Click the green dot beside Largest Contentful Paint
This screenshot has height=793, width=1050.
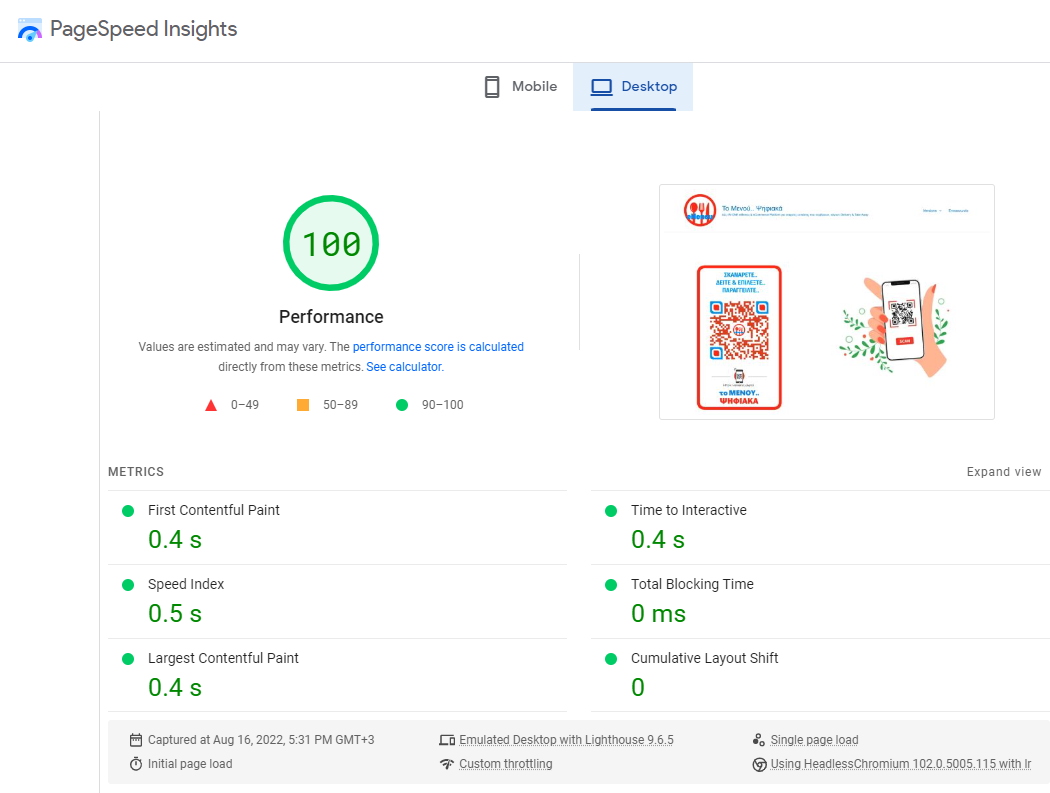pyautogui.click(x=128, y=659)
